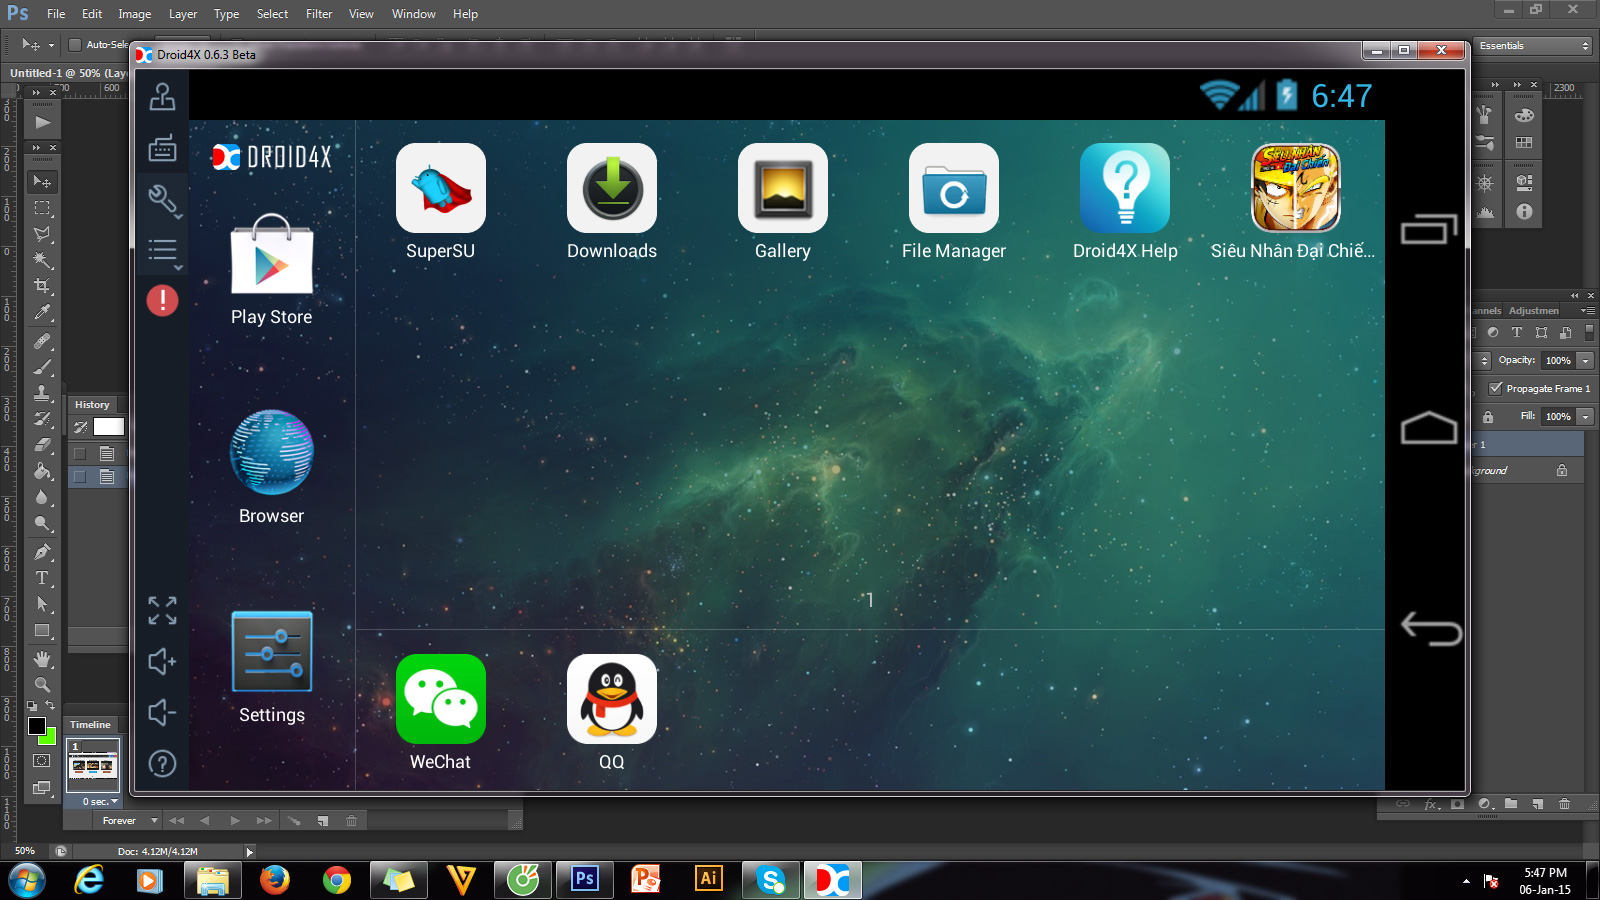This screenshot has height=900, width=1600.
Task: Duplicate the selected timeline frame
Action: pyautogui.click(x=322, y=821)
